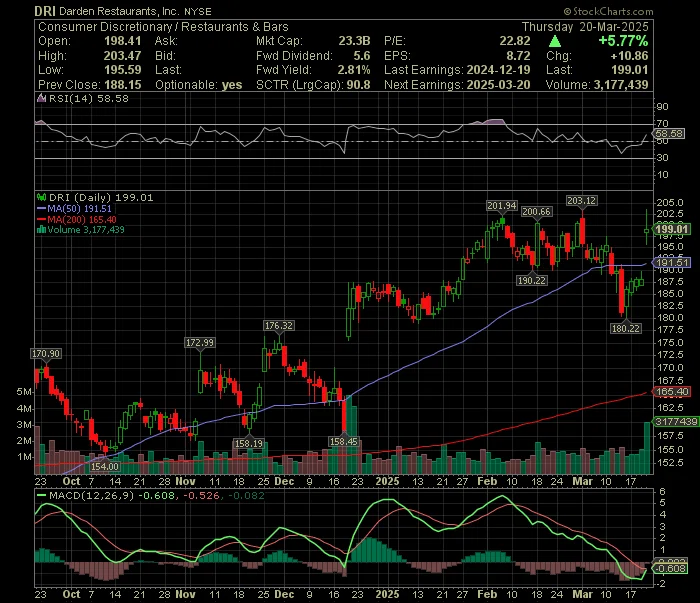This screenshot has height=603, width=700.
Task: Click the Low 195.59 value
Action: [x=122, y=70]
